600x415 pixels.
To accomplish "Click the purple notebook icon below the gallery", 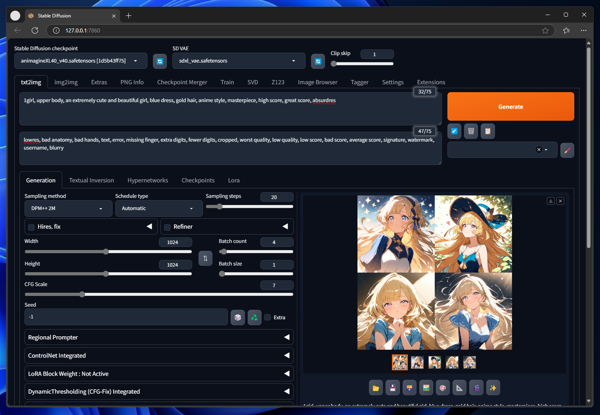I will (476, 388).
